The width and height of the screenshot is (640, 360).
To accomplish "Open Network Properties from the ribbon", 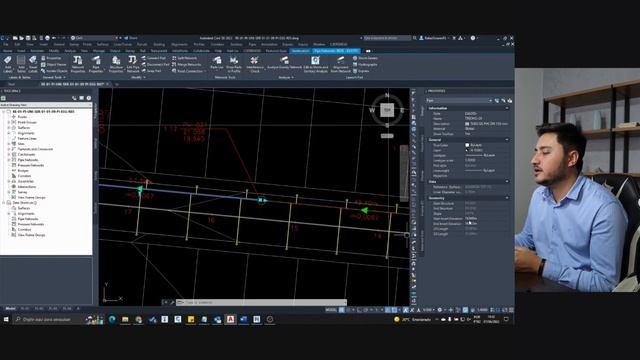I will pos(78,64).
